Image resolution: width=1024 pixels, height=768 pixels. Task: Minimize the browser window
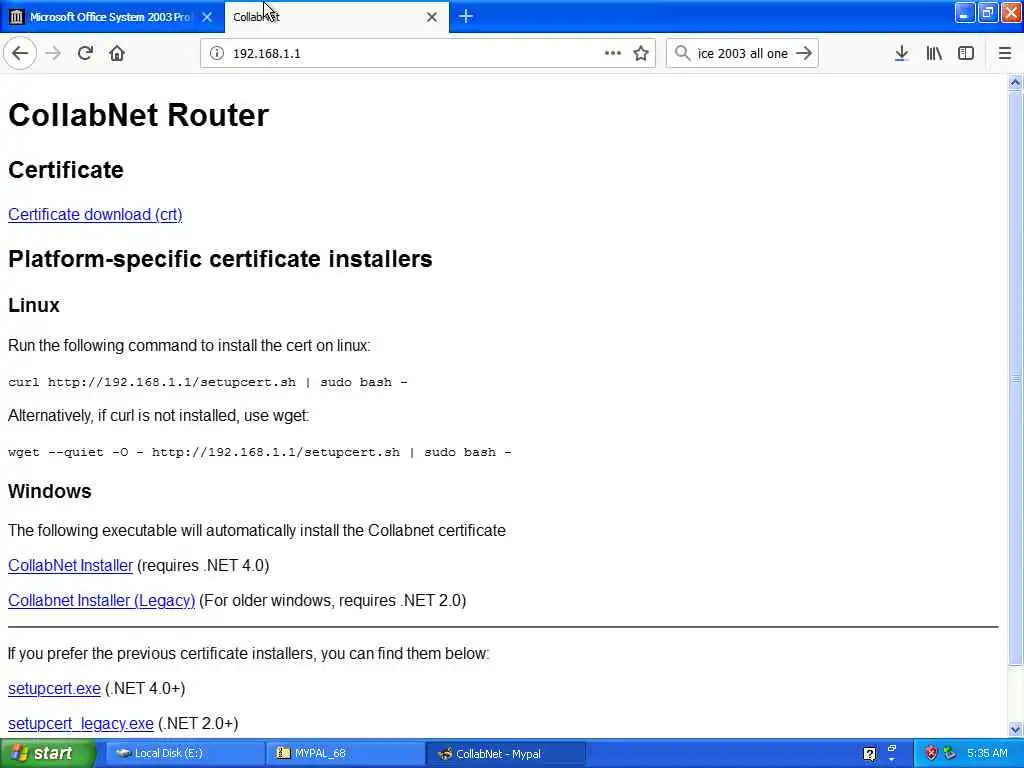pyautogui.click(x=965, y=12)
